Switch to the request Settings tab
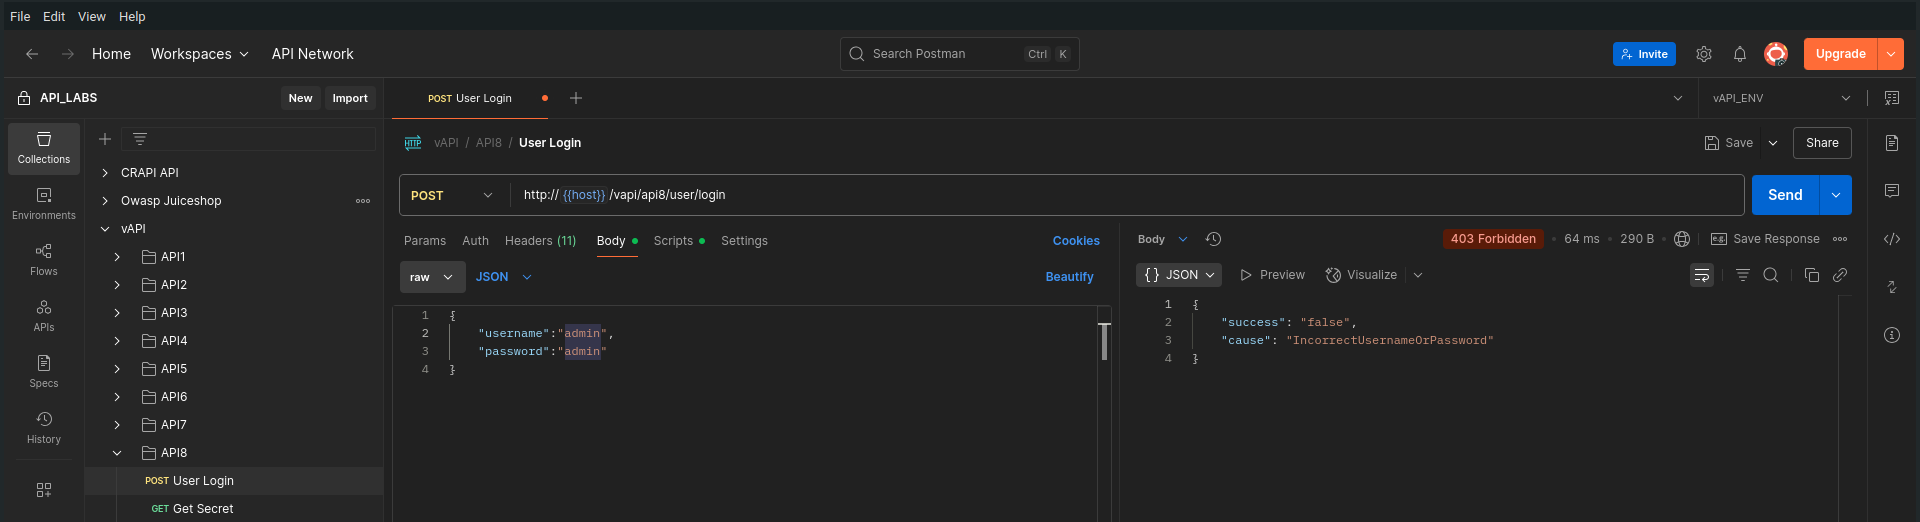The image size is (1920, 522). point(745,241)
